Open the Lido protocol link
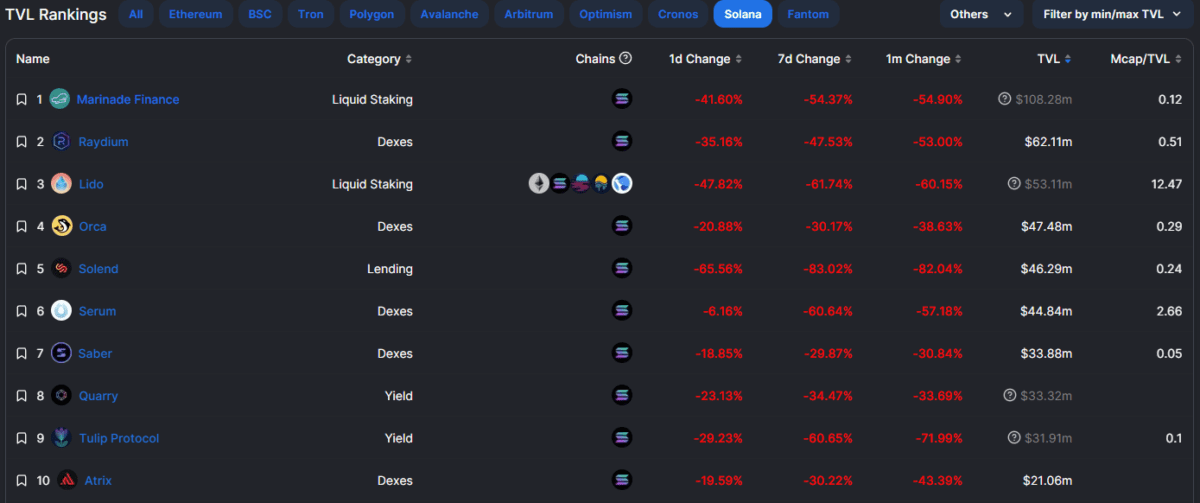Screen dimensions: 1200x503 coord(91,184)
